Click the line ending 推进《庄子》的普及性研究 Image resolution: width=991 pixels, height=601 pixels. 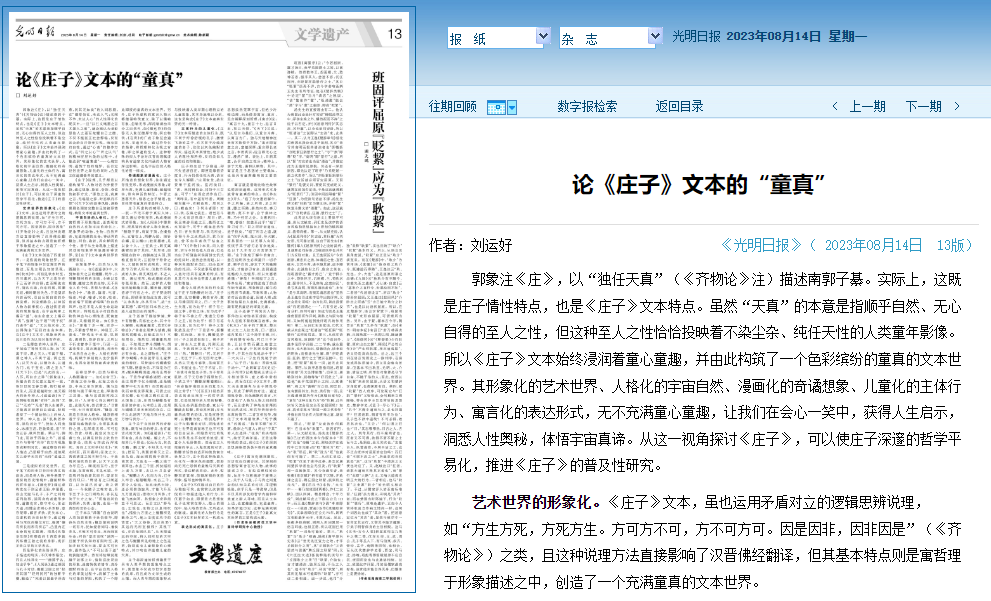pyautogui.click(x=552, y=466)
